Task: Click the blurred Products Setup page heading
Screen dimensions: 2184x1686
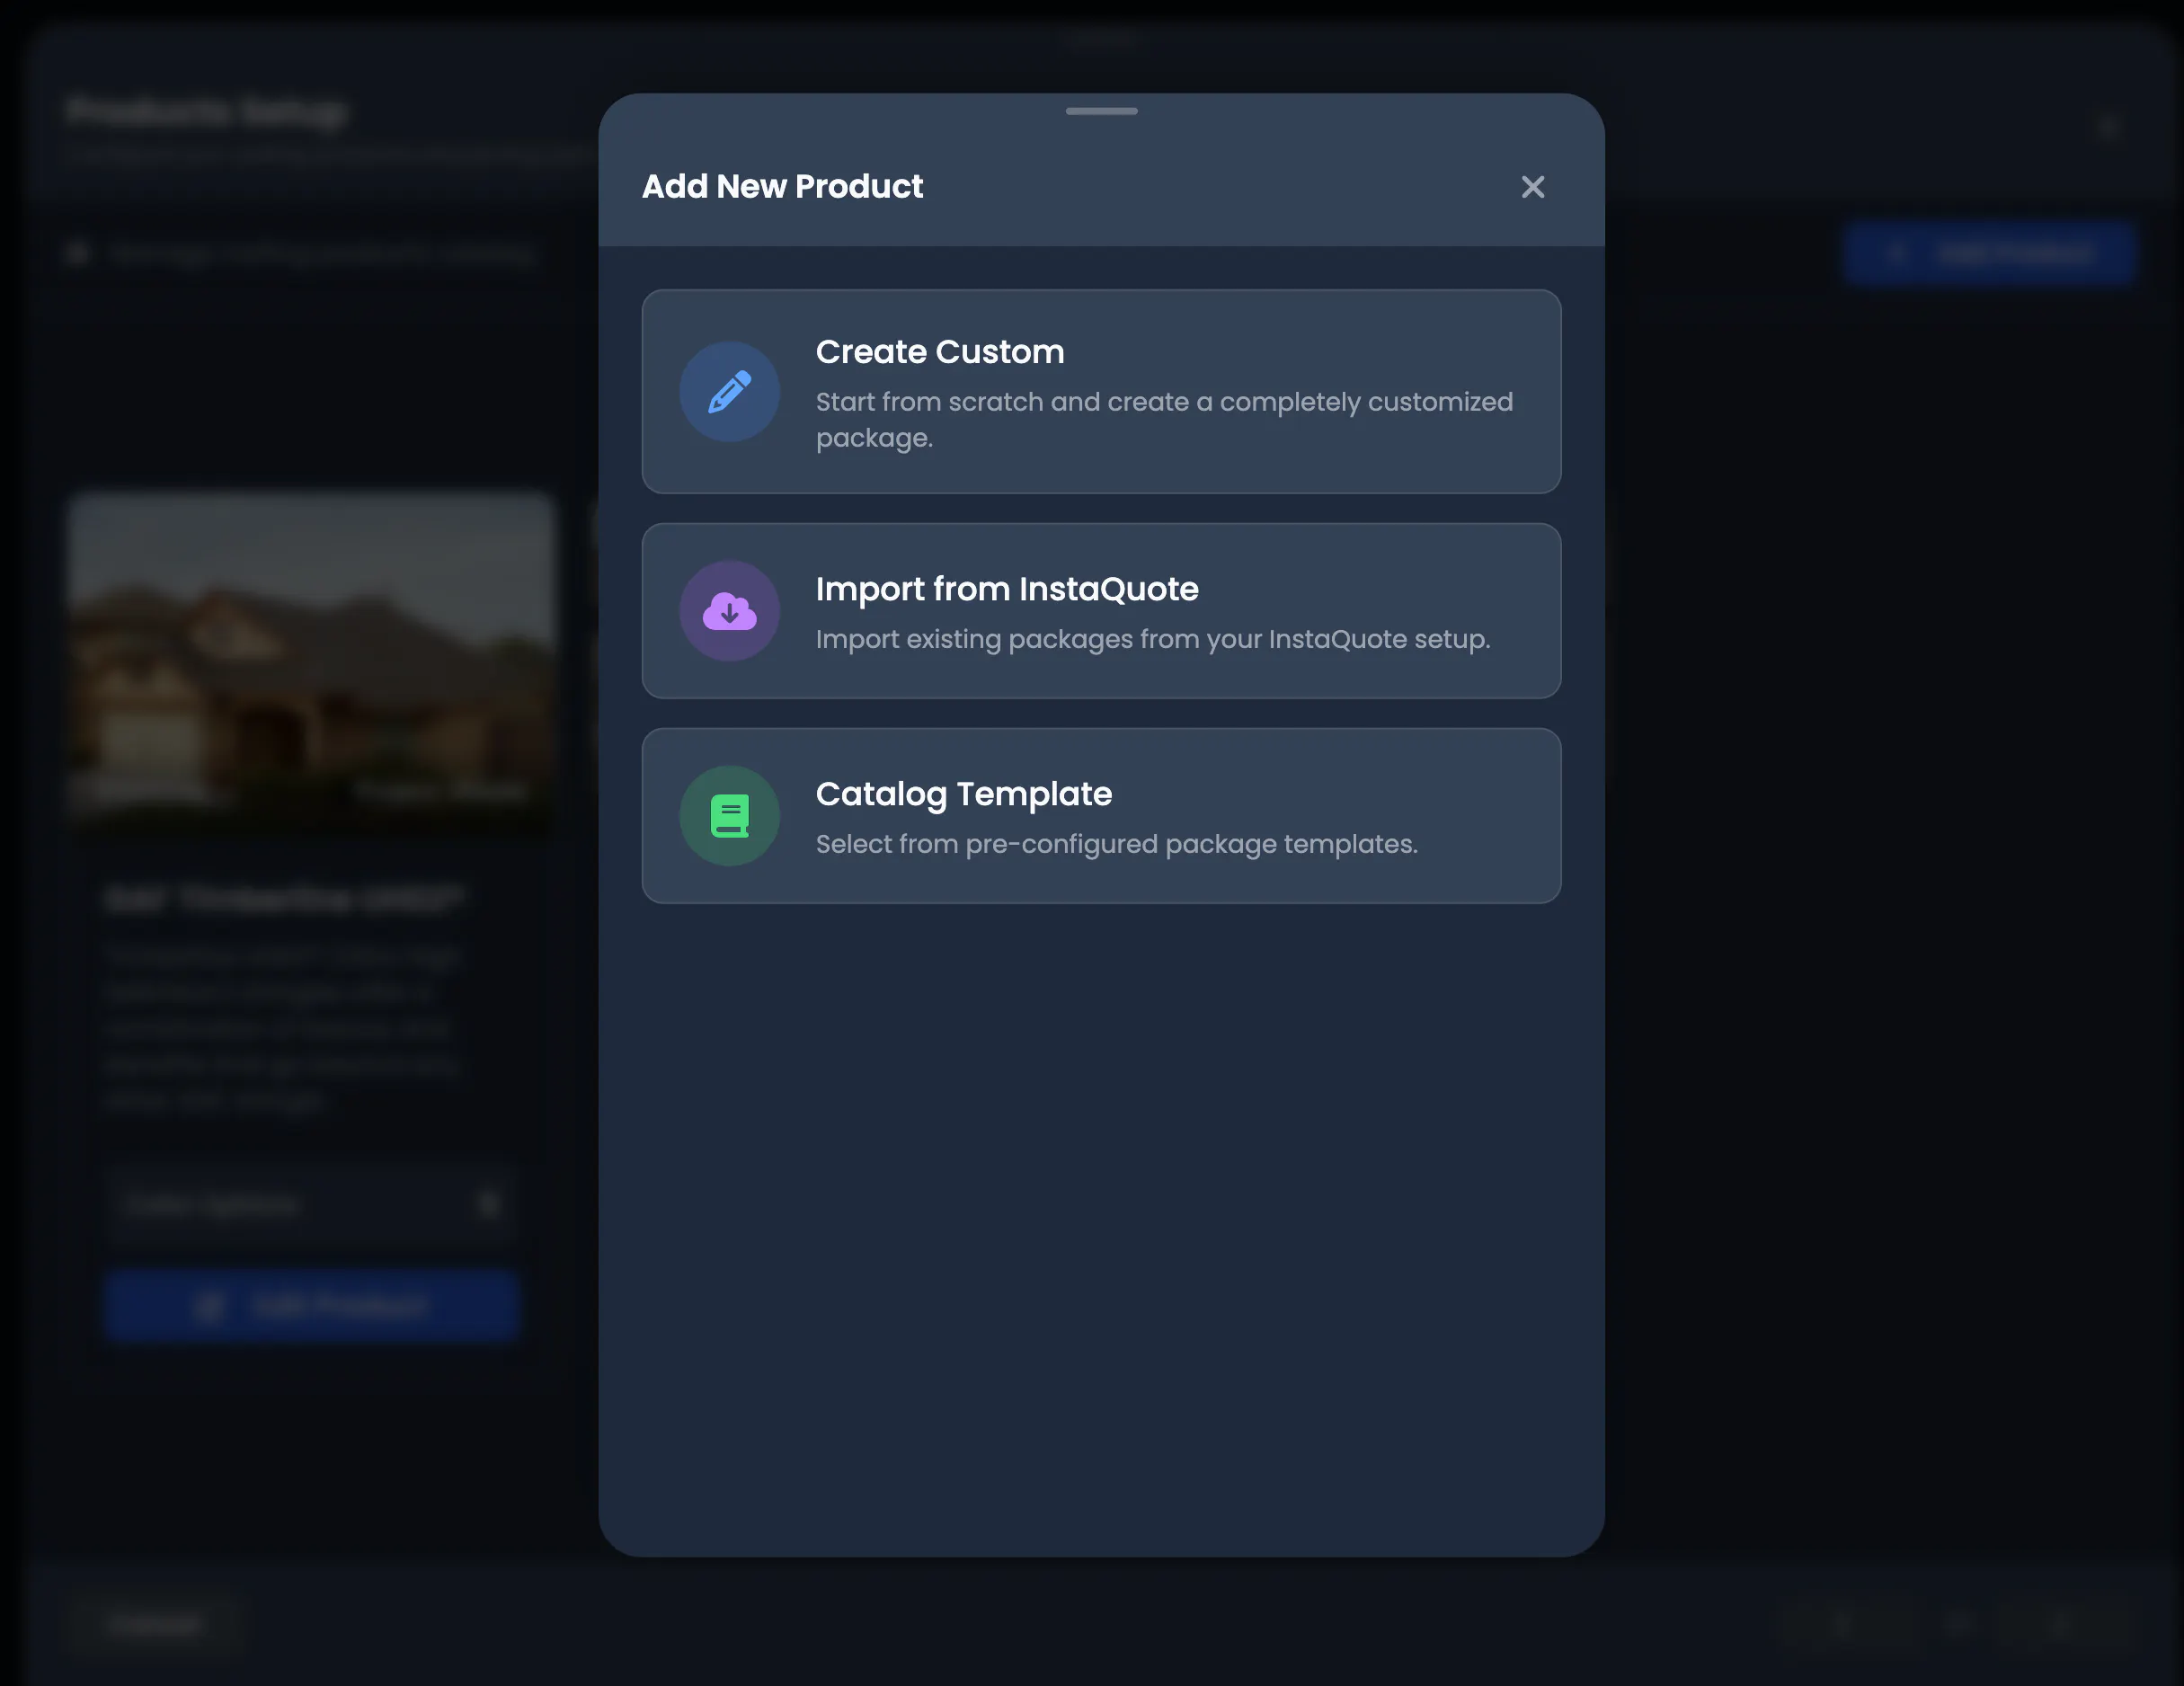Action: coord(207,112)
